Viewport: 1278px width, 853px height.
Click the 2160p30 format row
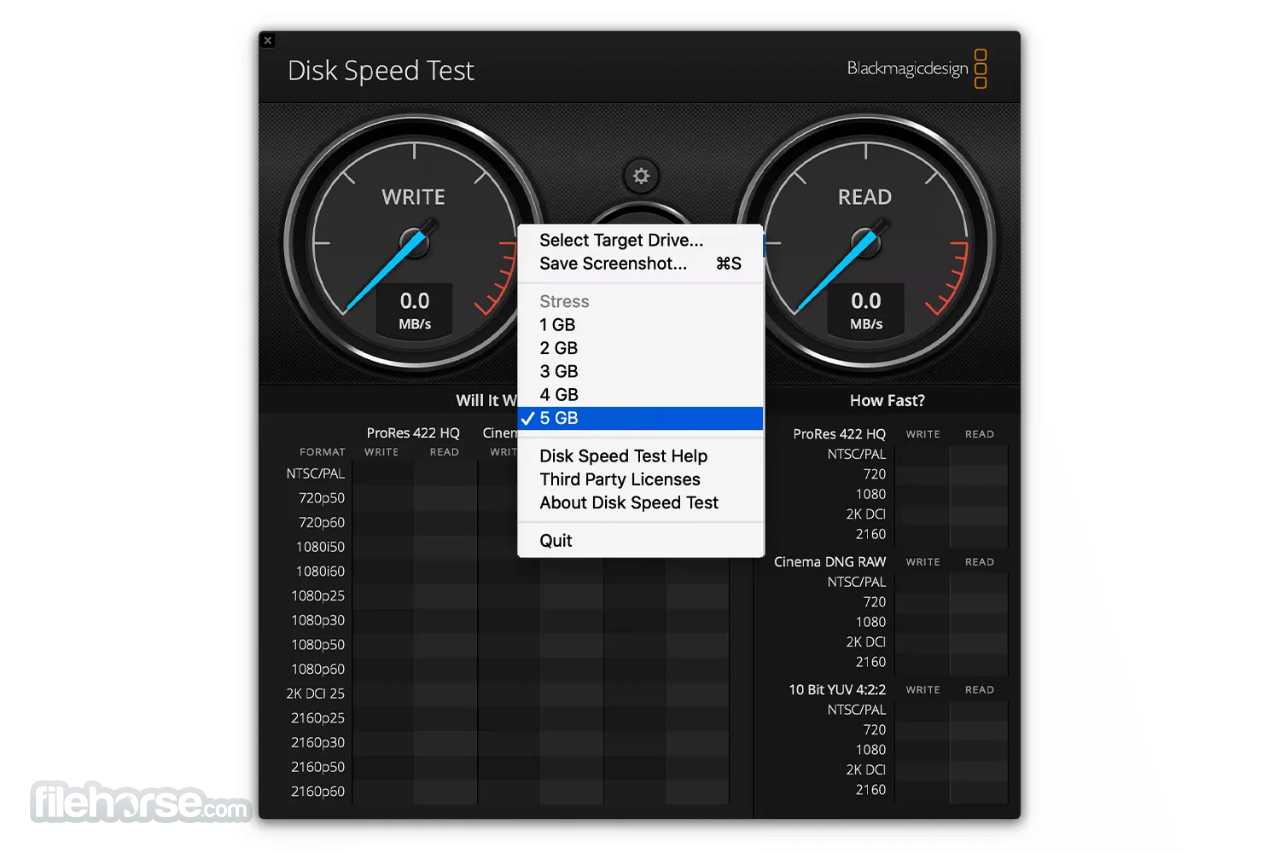(x=318, y=743)
